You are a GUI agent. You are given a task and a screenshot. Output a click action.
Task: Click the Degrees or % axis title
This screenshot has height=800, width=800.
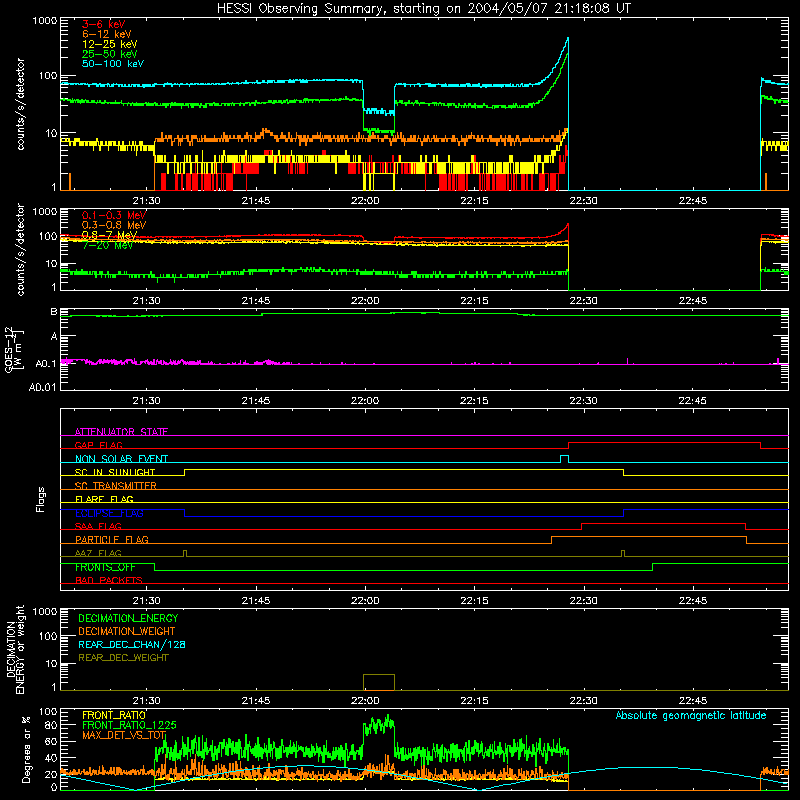click(26, 749)
